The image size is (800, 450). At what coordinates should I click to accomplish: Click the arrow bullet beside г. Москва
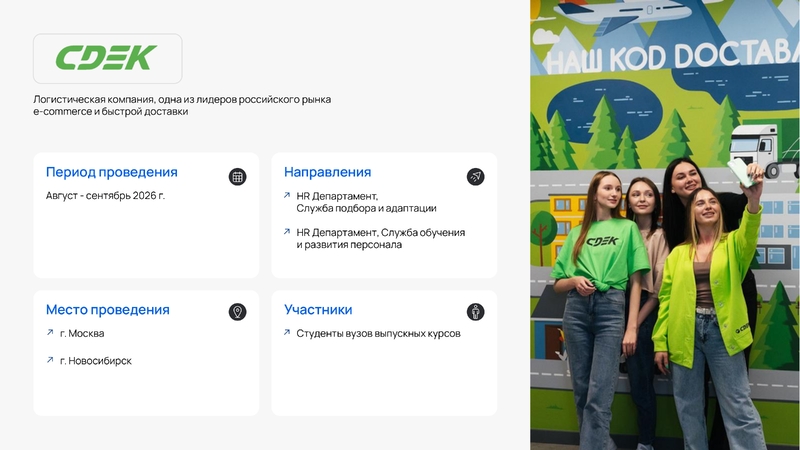pos(50,333)
